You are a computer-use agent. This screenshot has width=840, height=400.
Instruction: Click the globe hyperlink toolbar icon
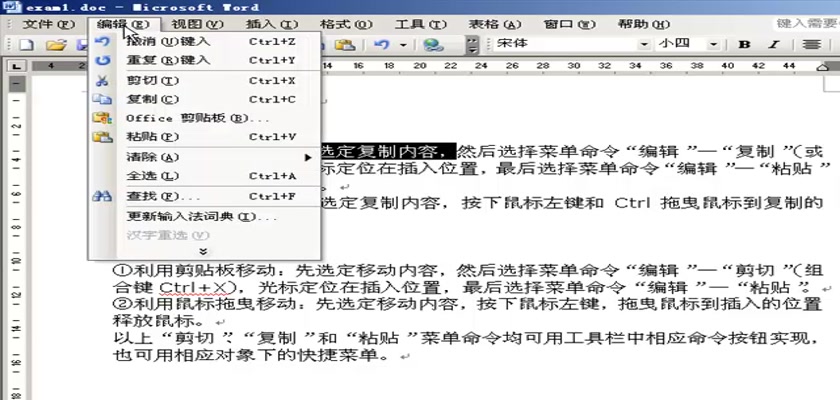(432, 45)
